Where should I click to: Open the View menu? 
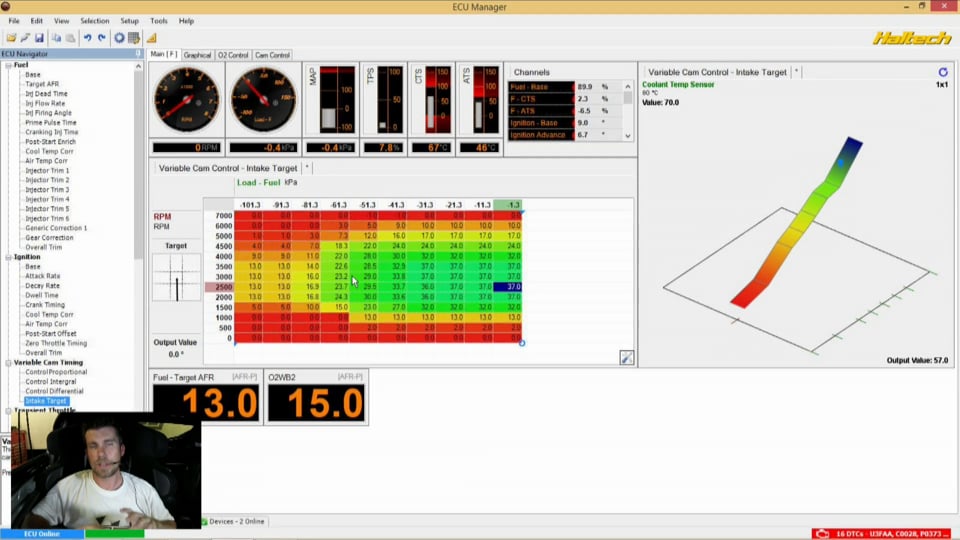tap(61, 21)
